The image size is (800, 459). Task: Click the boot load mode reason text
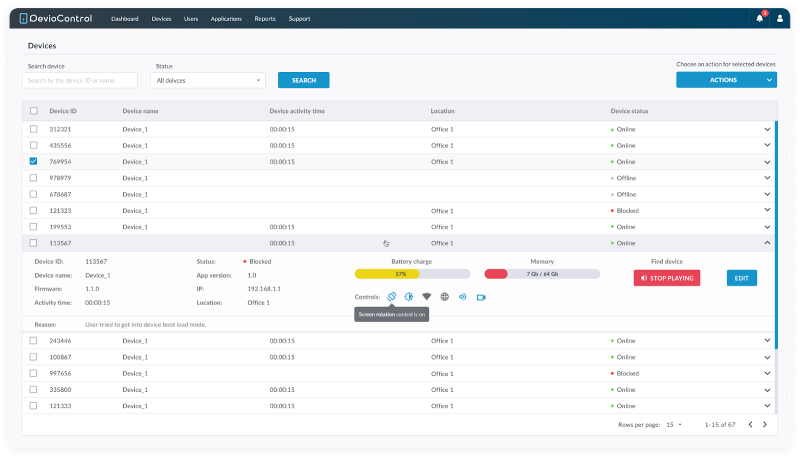[x=145, y=324]
